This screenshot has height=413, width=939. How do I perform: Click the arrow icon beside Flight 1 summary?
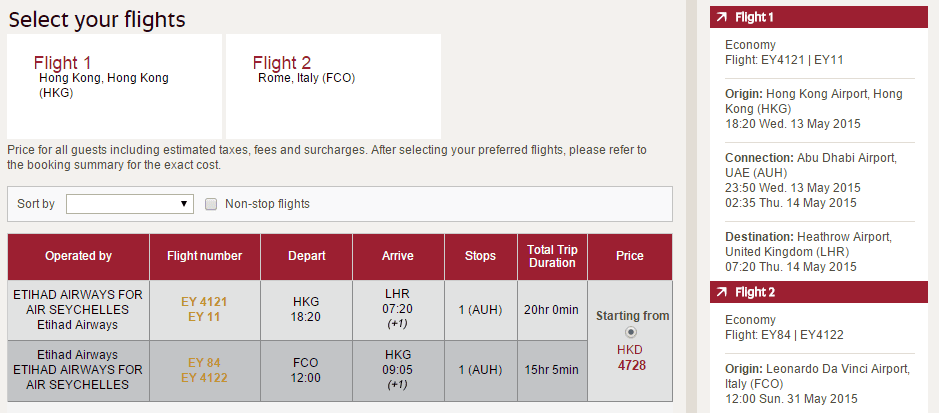tap(721, 17)
